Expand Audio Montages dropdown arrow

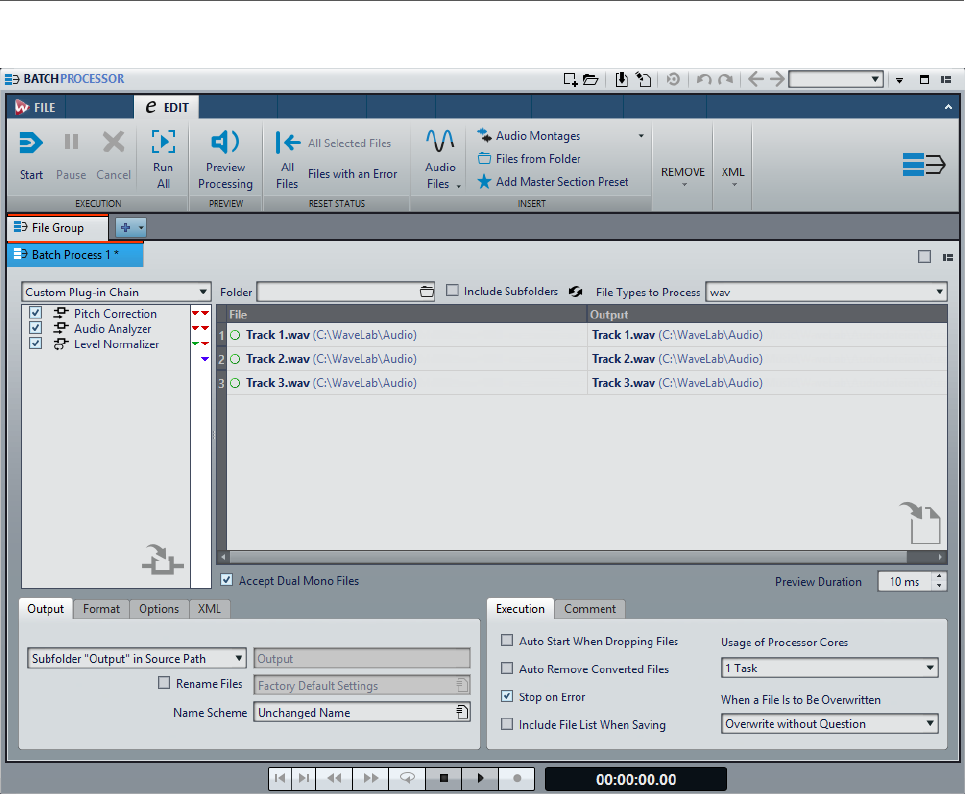[x=641, y=136]
